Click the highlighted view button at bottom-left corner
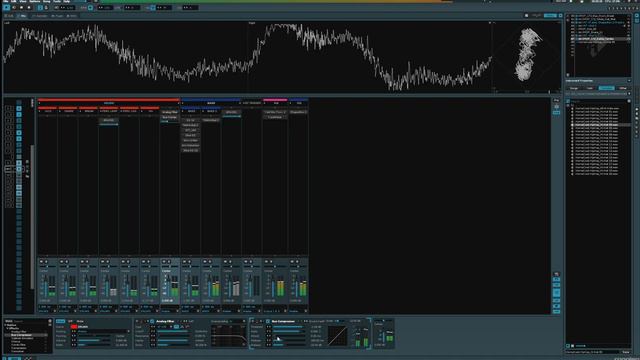Image resolution: width=640 pixels, height=360 pixels. (15, 358)
